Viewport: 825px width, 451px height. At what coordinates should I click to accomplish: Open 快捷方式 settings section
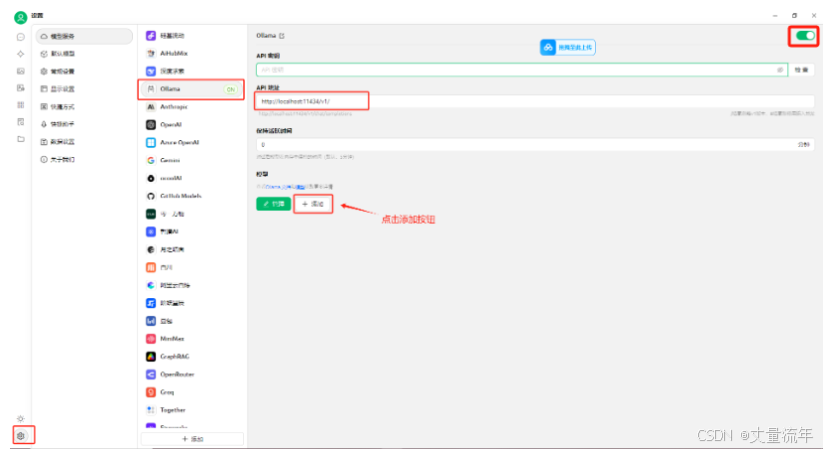coord(84,107)
